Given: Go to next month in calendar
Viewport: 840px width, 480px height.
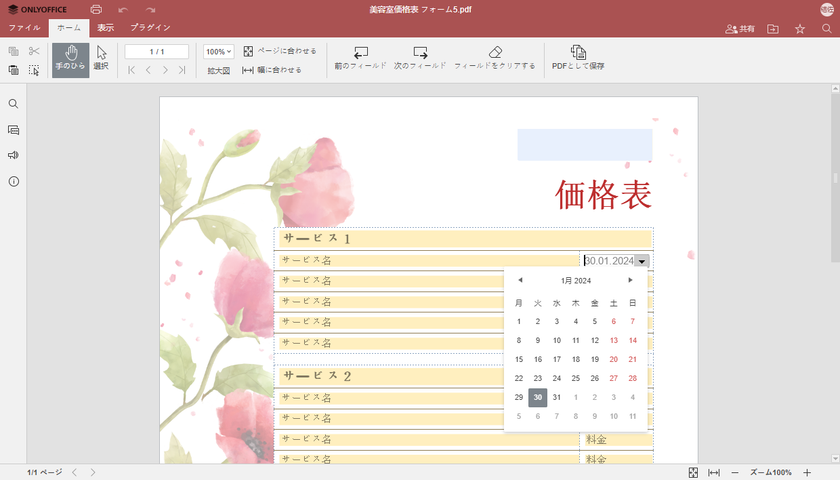Looking at the screenshot, I should (630, 281).
